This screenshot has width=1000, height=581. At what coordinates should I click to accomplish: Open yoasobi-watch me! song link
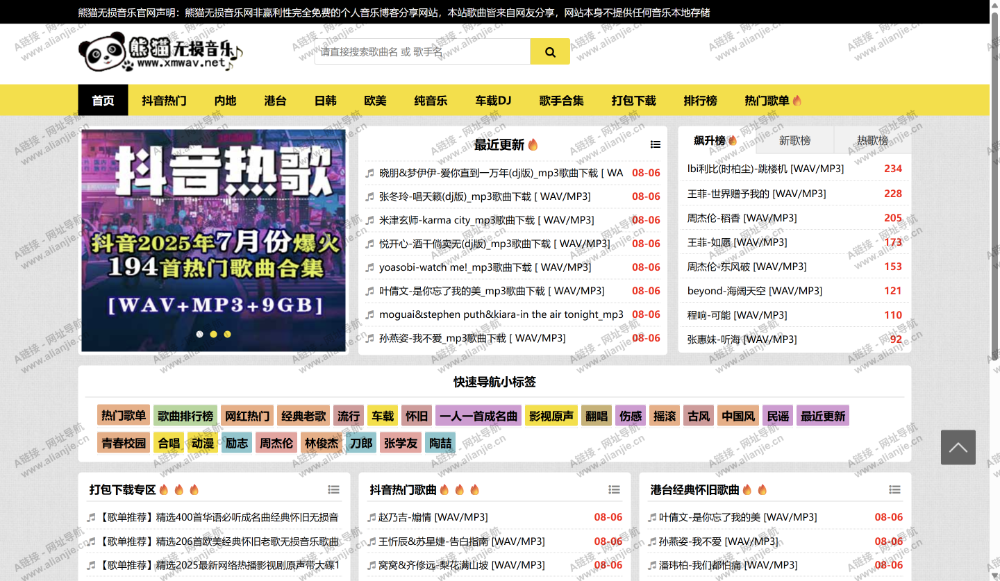tap(485, 267)
